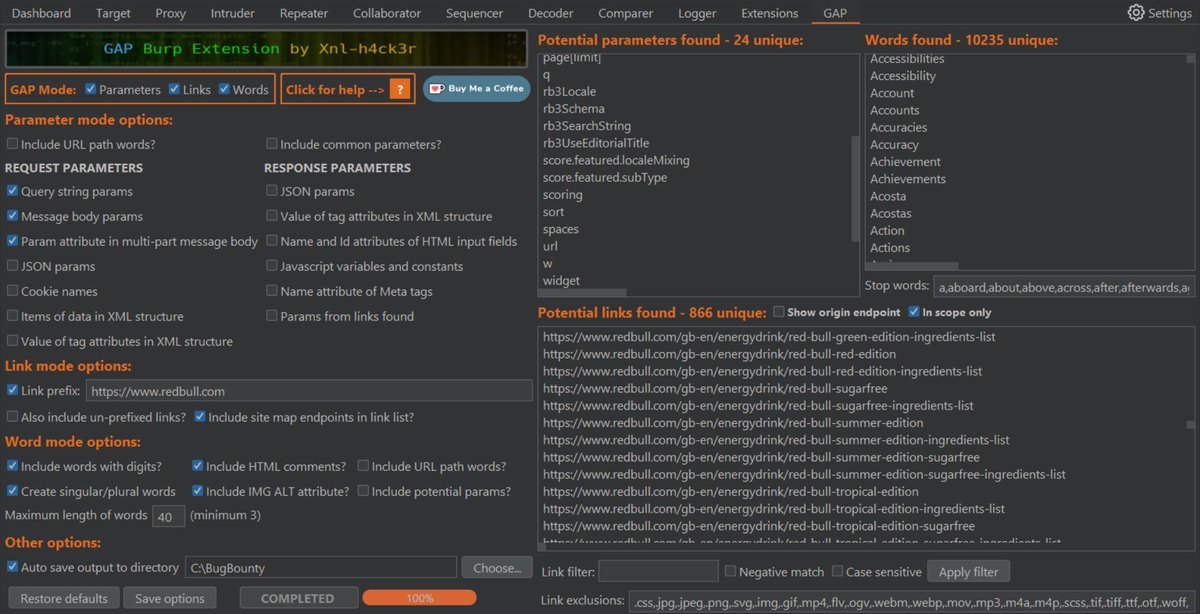The image size is (1200, 614).
Task: Open the Extensions tab
Action: (770, 13)
